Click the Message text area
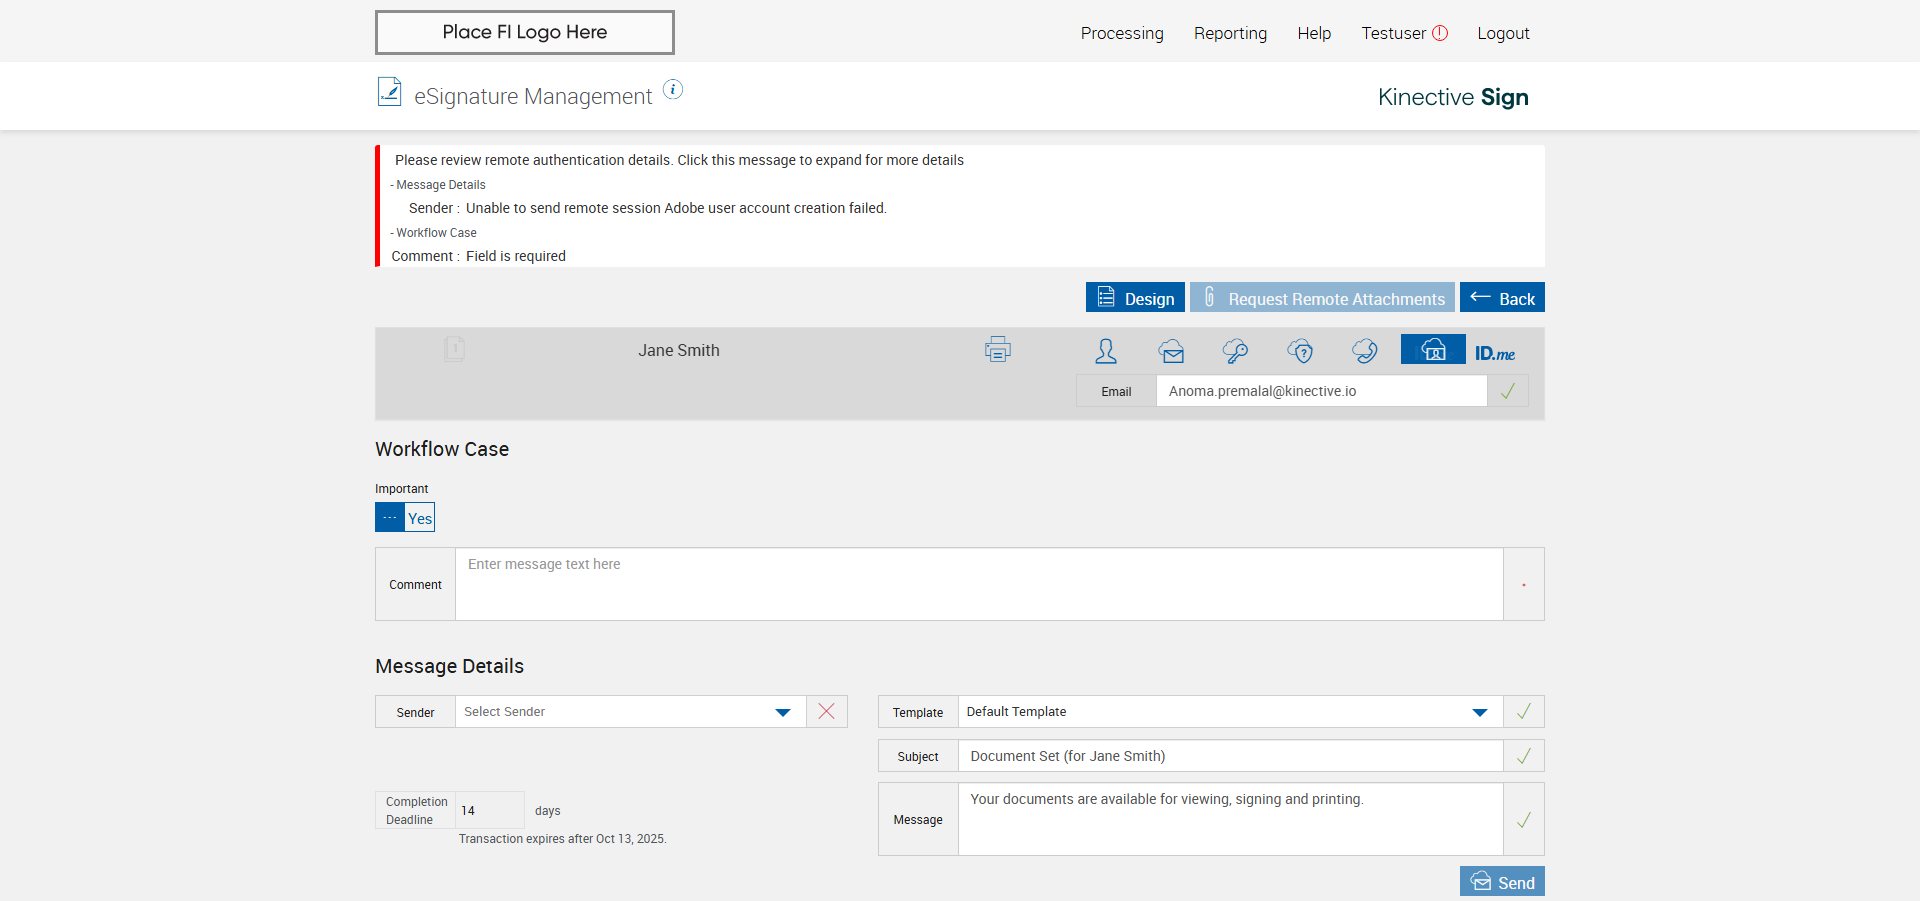 point(1230,819)
